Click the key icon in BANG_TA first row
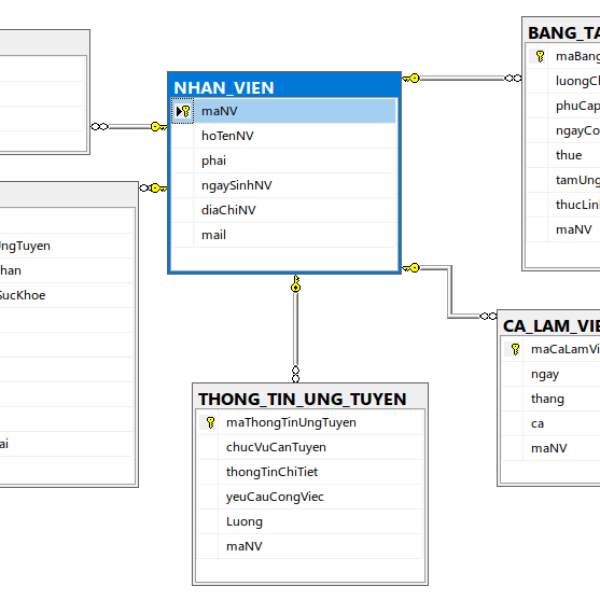 point(540,56)
